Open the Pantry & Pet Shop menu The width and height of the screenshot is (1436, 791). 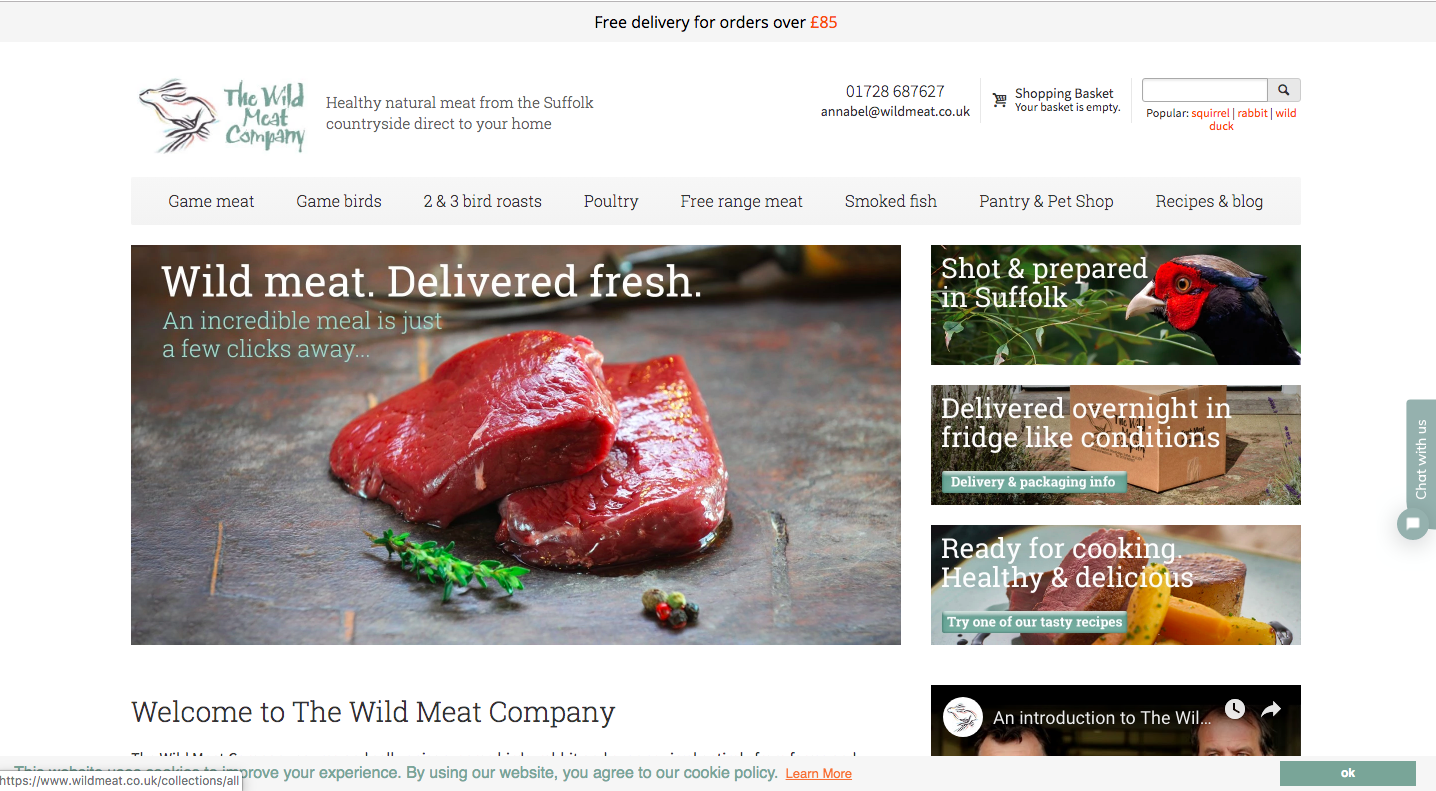click(1046, 201)
